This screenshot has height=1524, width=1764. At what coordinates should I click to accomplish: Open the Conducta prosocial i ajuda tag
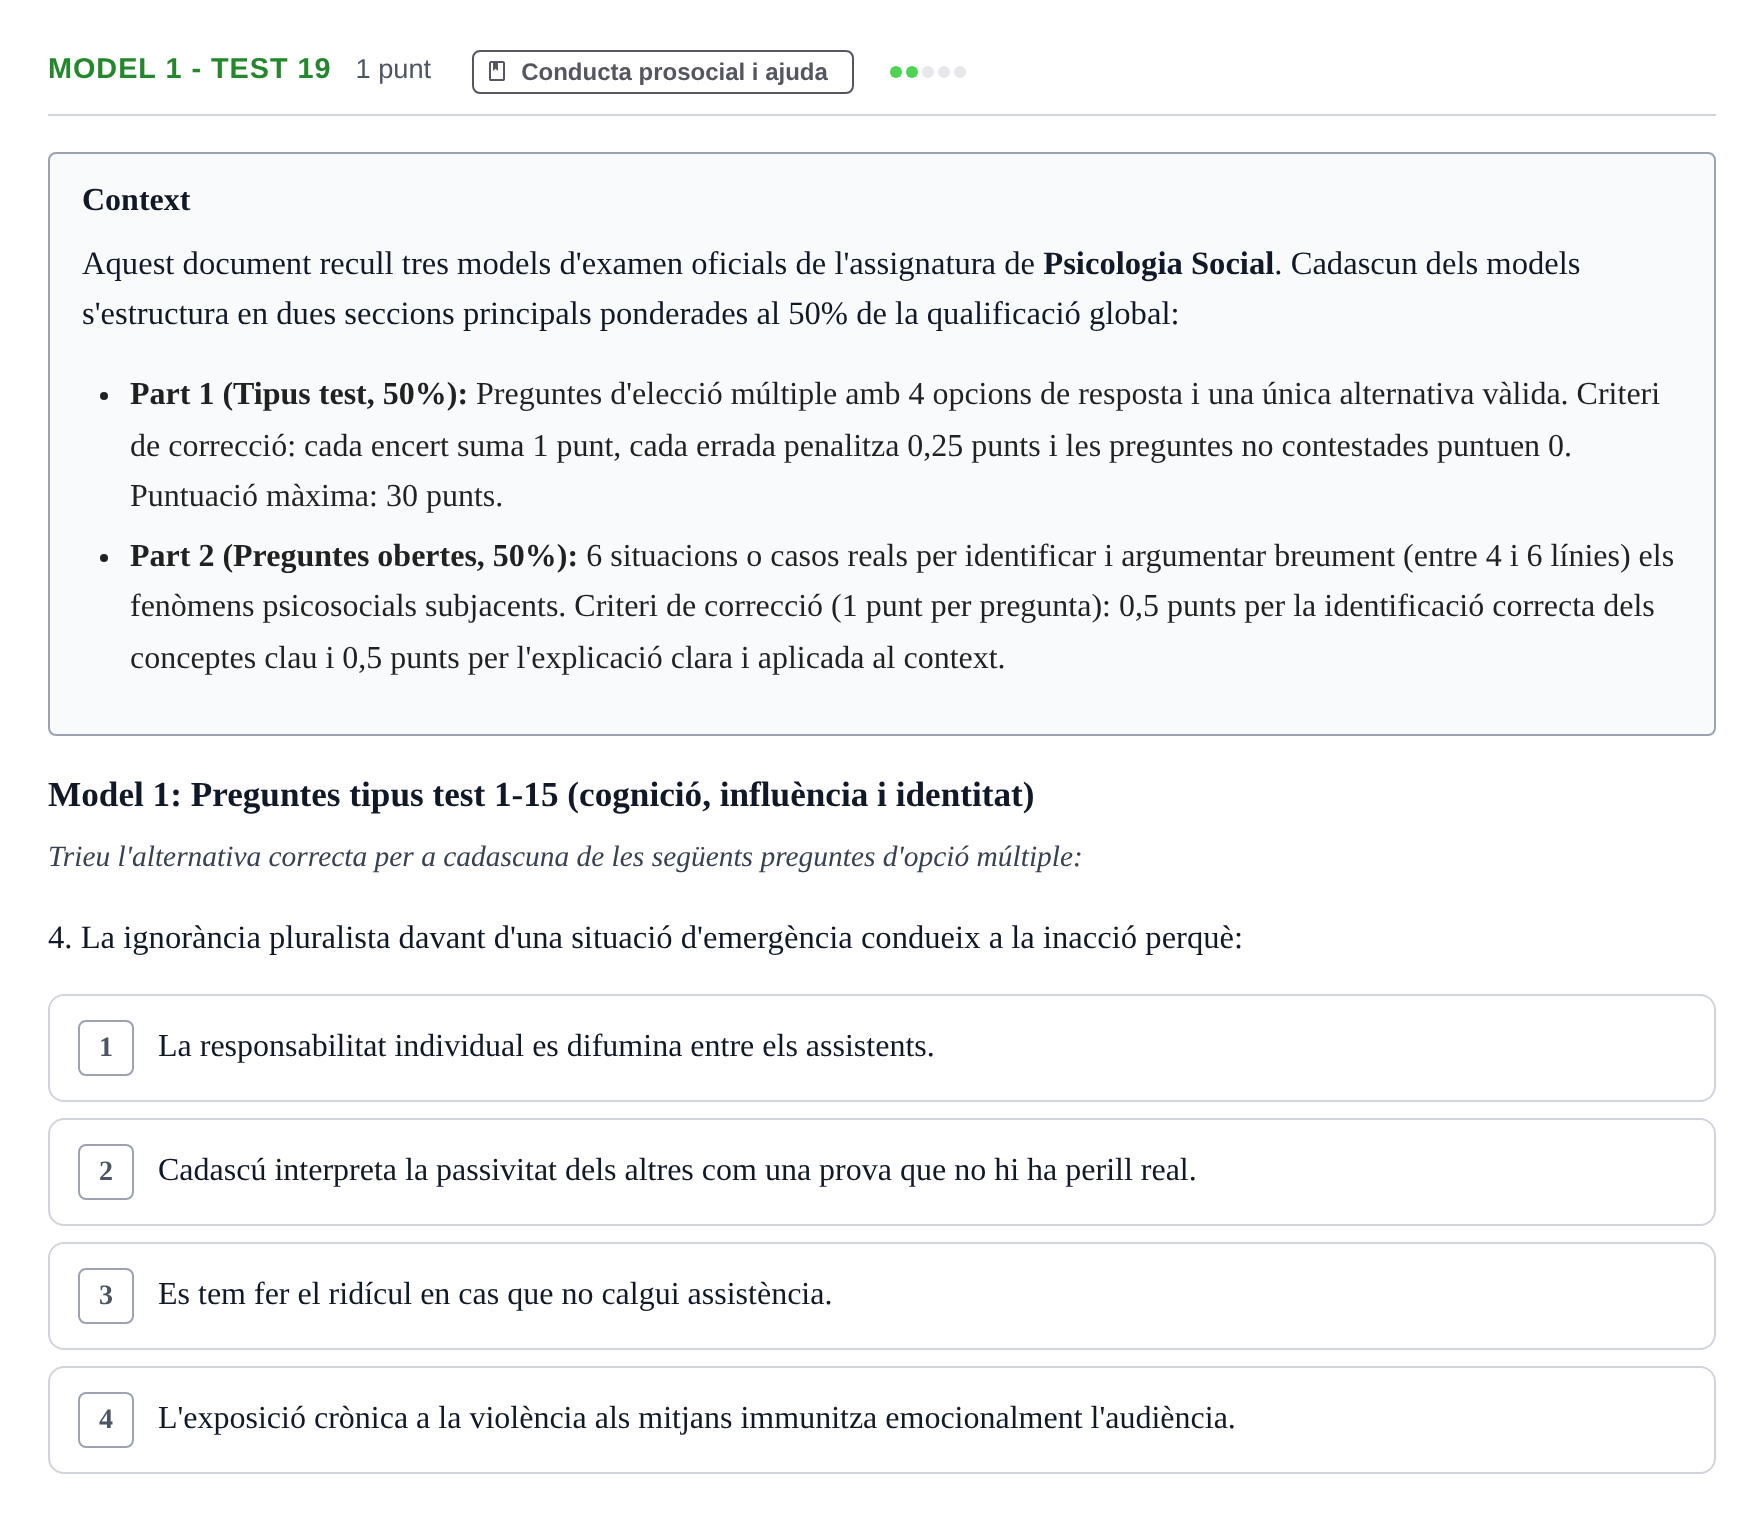pos(662,72)
